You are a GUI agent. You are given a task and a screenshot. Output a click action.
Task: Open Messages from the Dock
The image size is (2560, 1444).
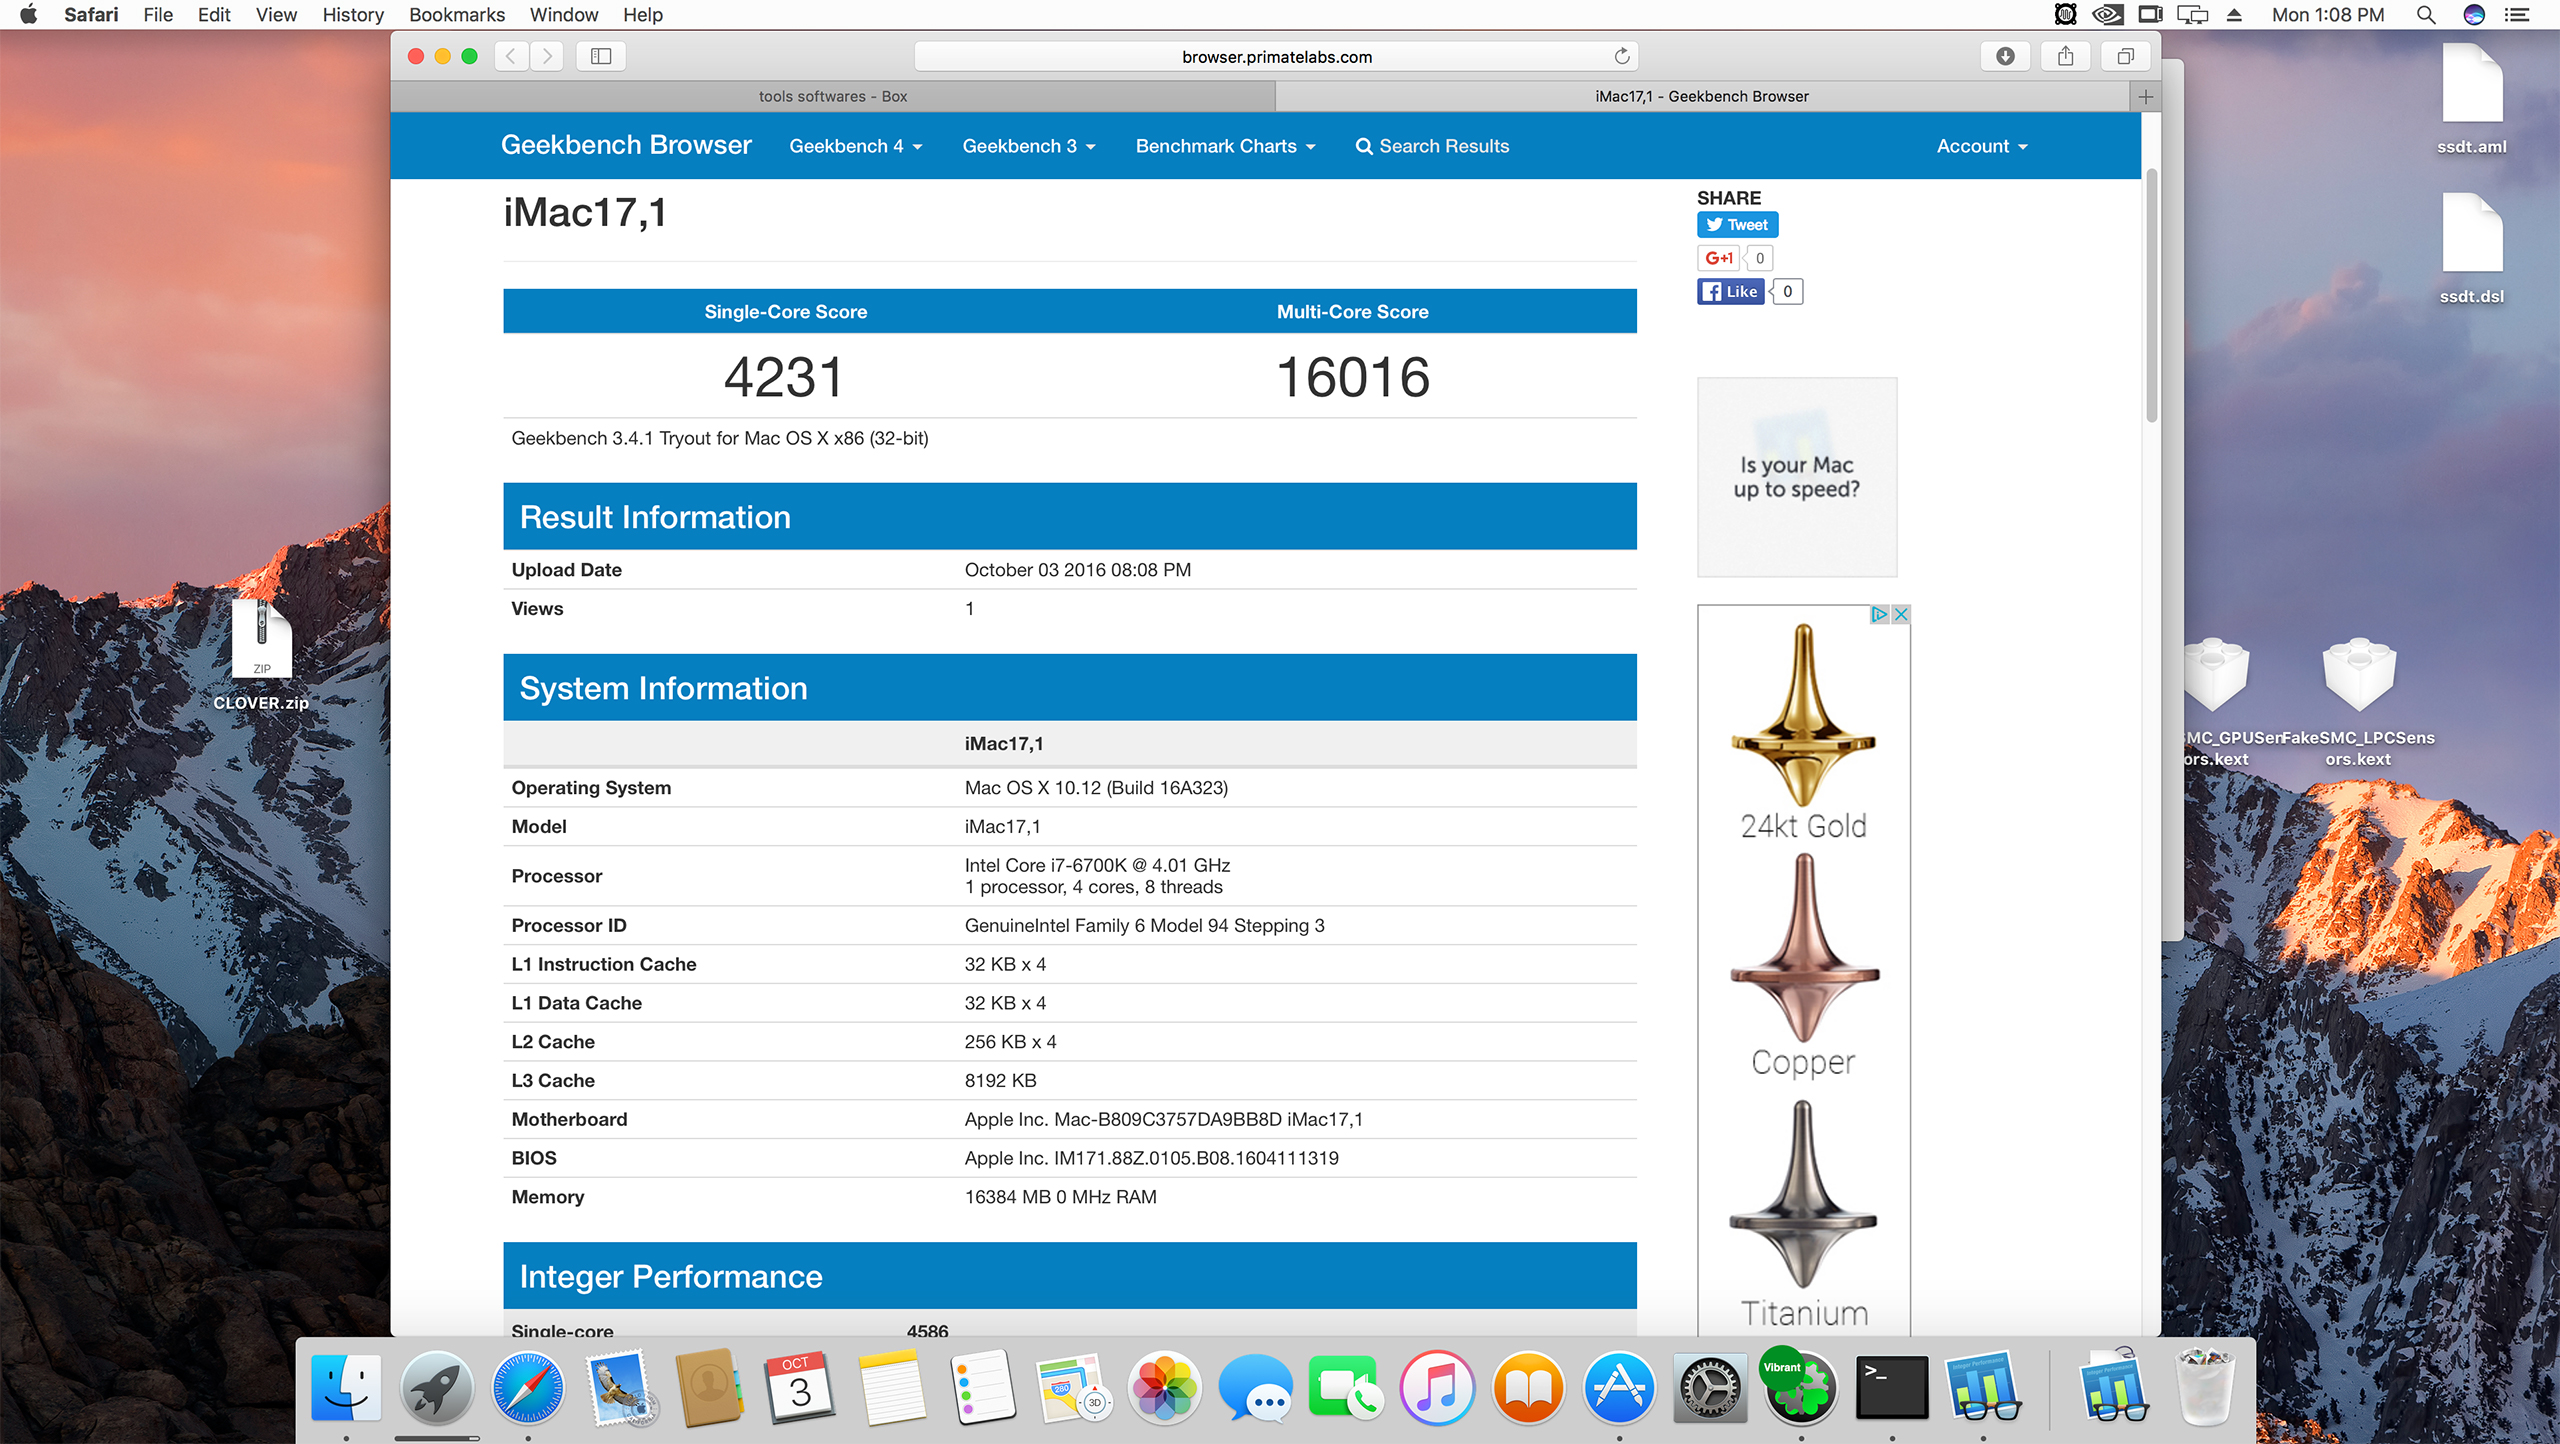coord(1255,1388)
